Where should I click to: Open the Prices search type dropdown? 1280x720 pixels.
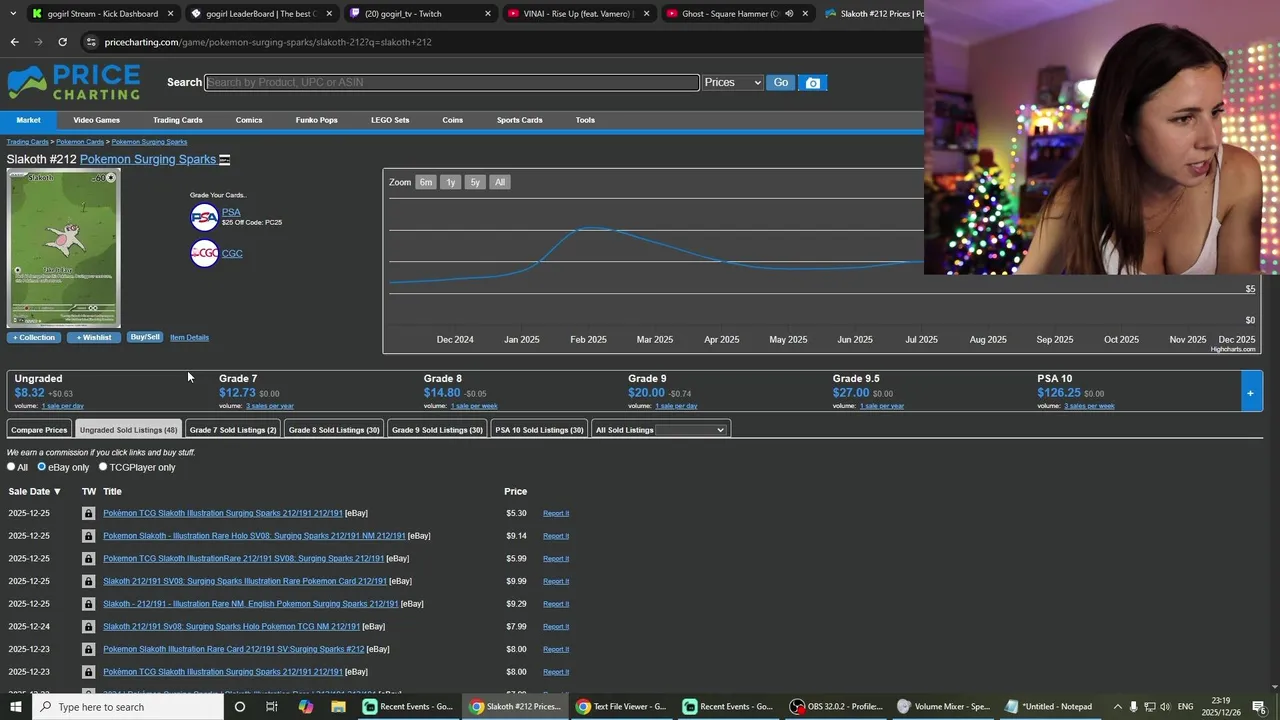pos(733,83)
